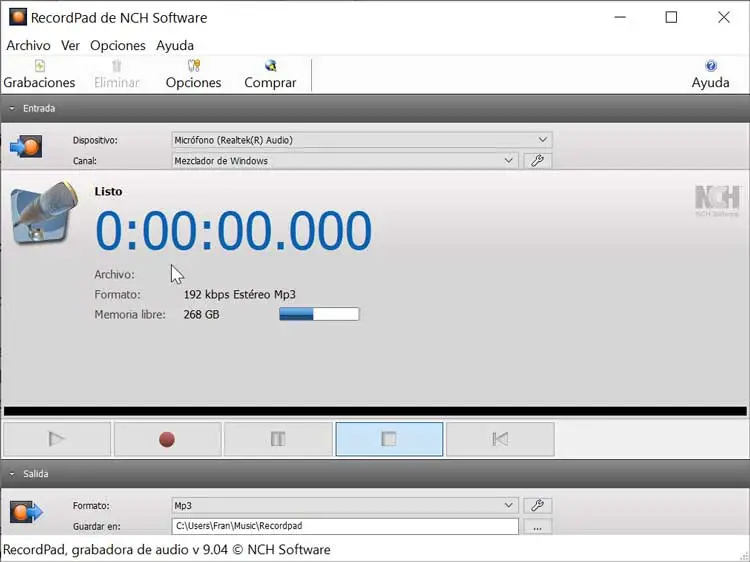Minimize the RecordPad window
This screenshot has height=562, width=750.
pos(620,17)
